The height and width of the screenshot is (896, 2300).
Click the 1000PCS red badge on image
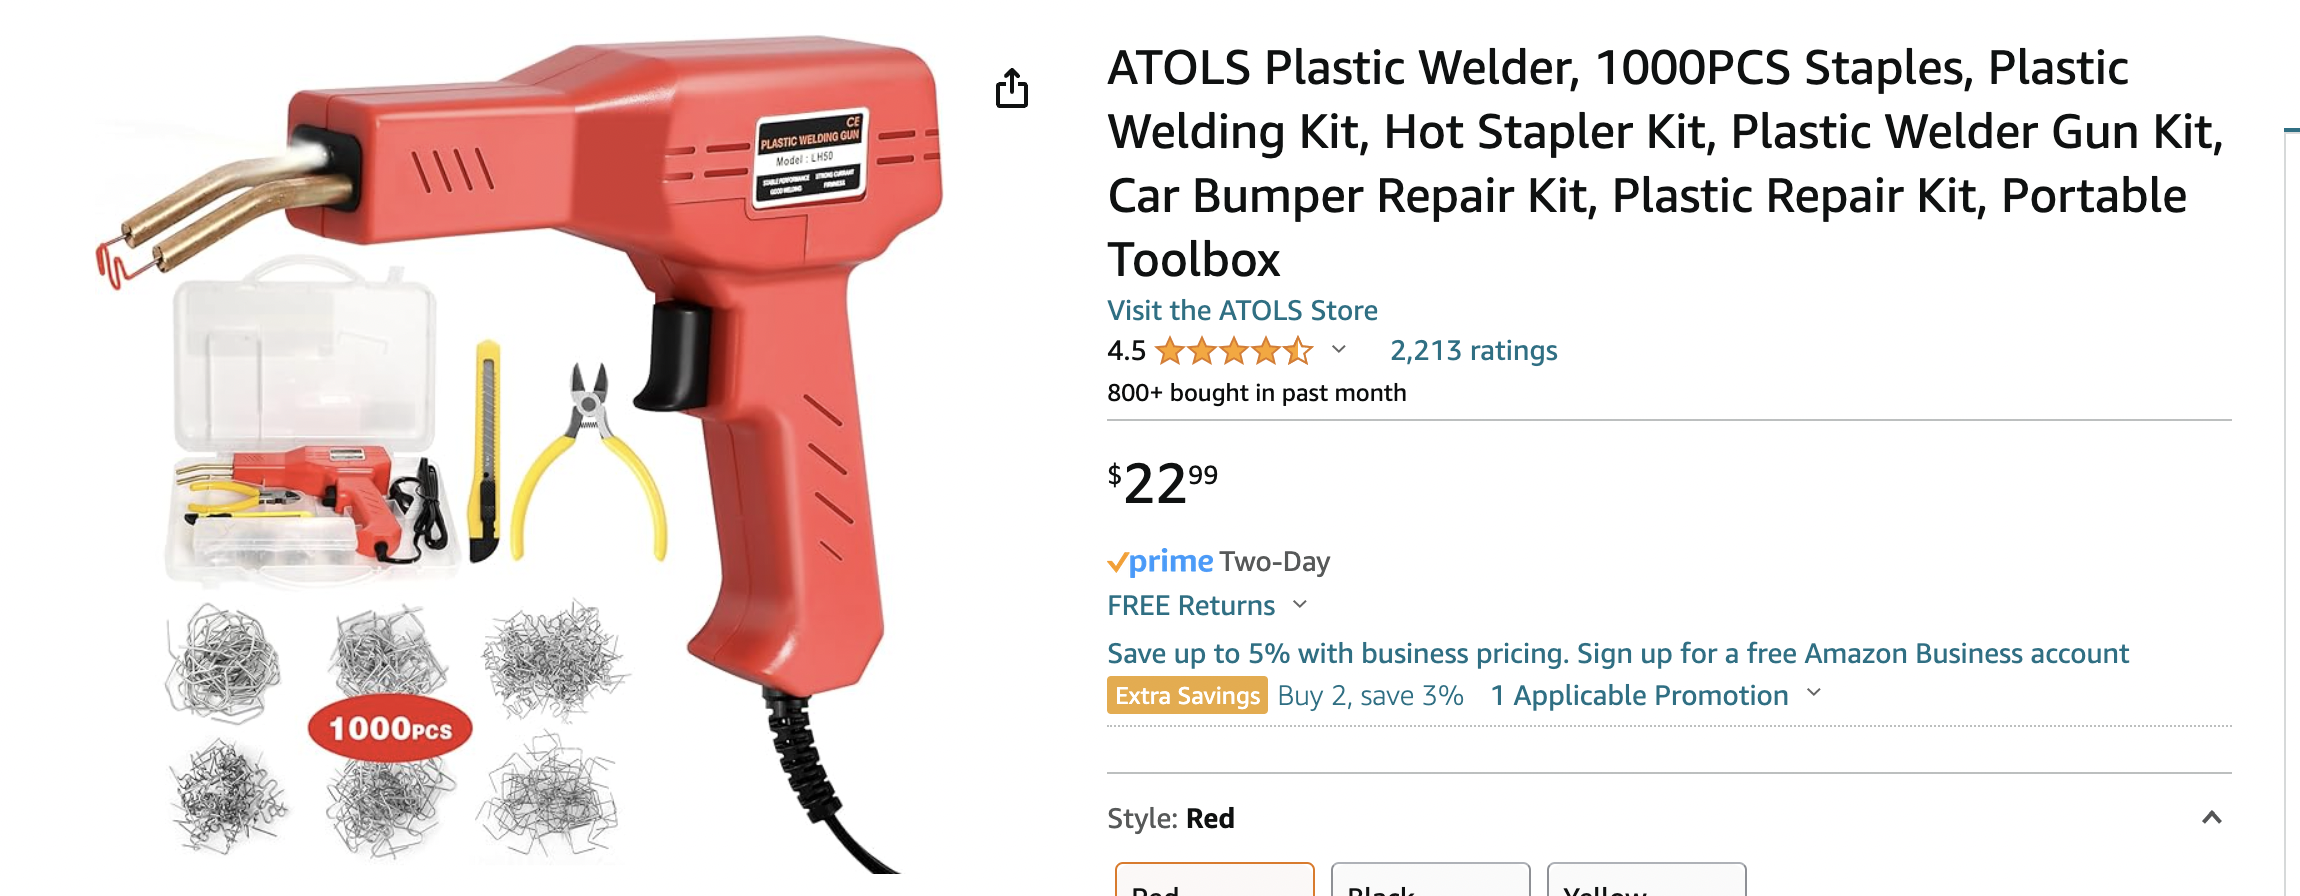pos(390,728)
